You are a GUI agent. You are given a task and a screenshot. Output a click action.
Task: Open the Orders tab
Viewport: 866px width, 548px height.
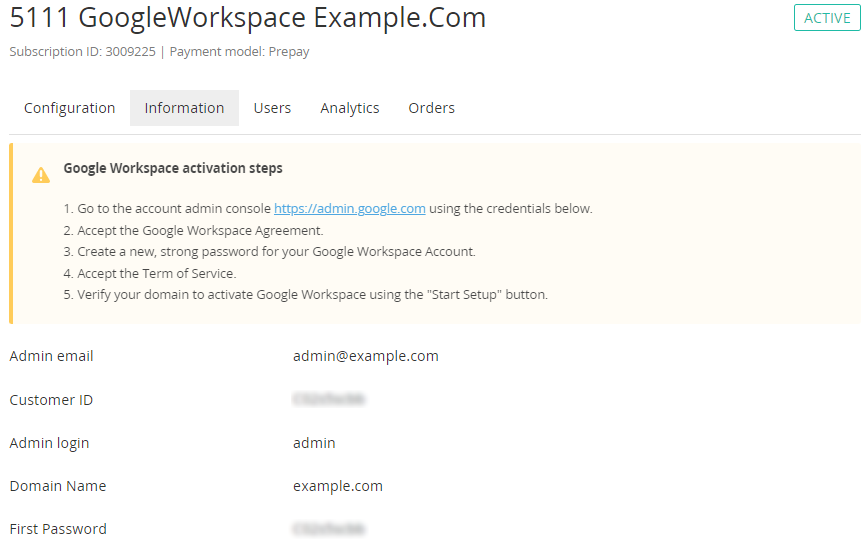click(431, 108)
